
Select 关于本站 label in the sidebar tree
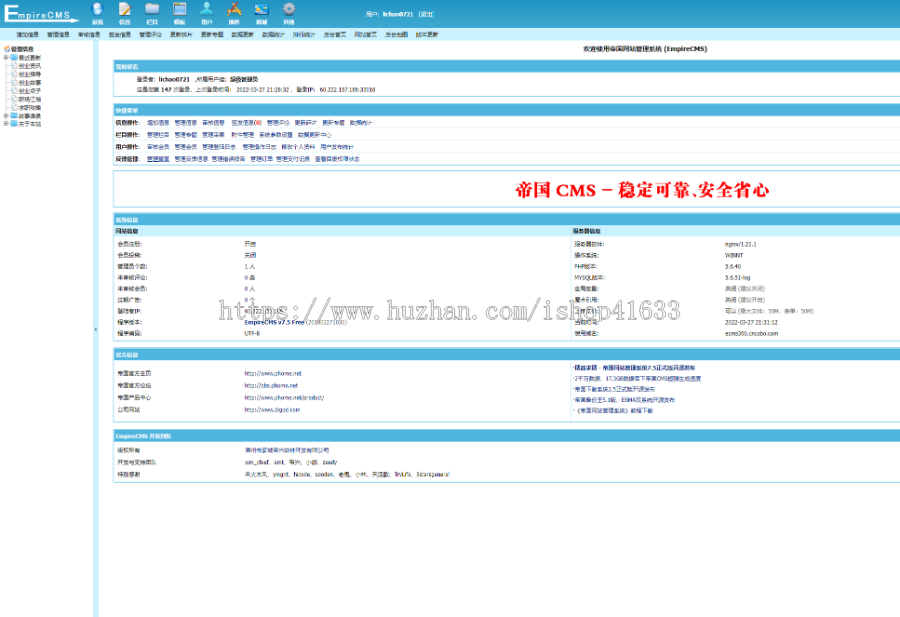pyautogui.click(x=29, y=123)
